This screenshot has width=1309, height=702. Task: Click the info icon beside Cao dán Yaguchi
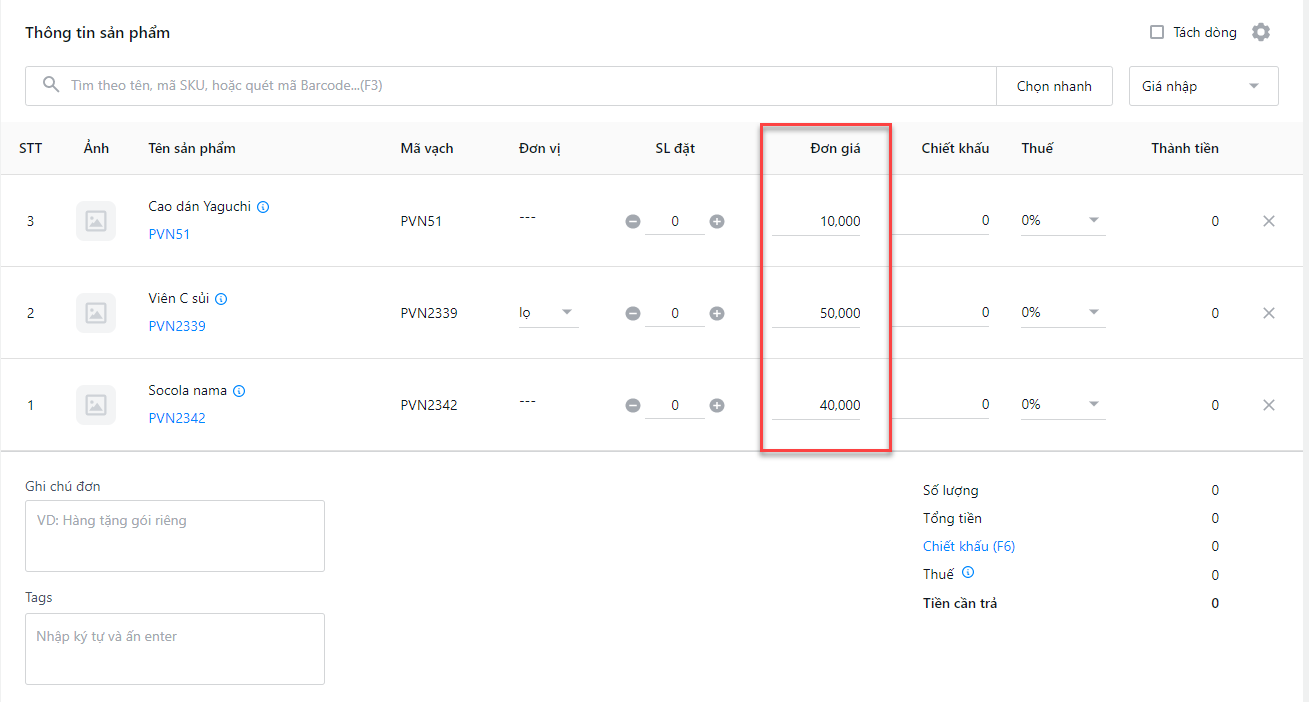pos(263,207)
